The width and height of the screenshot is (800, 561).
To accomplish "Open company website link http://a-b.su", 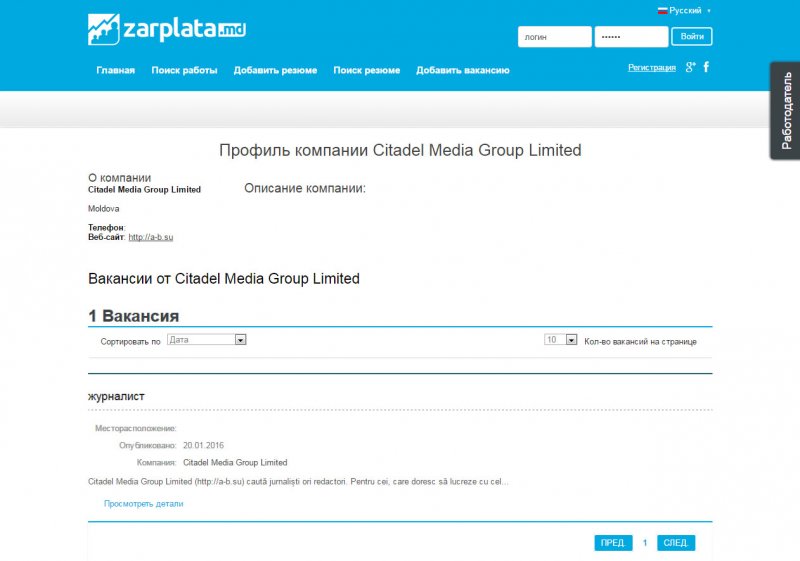I will 151,237.
